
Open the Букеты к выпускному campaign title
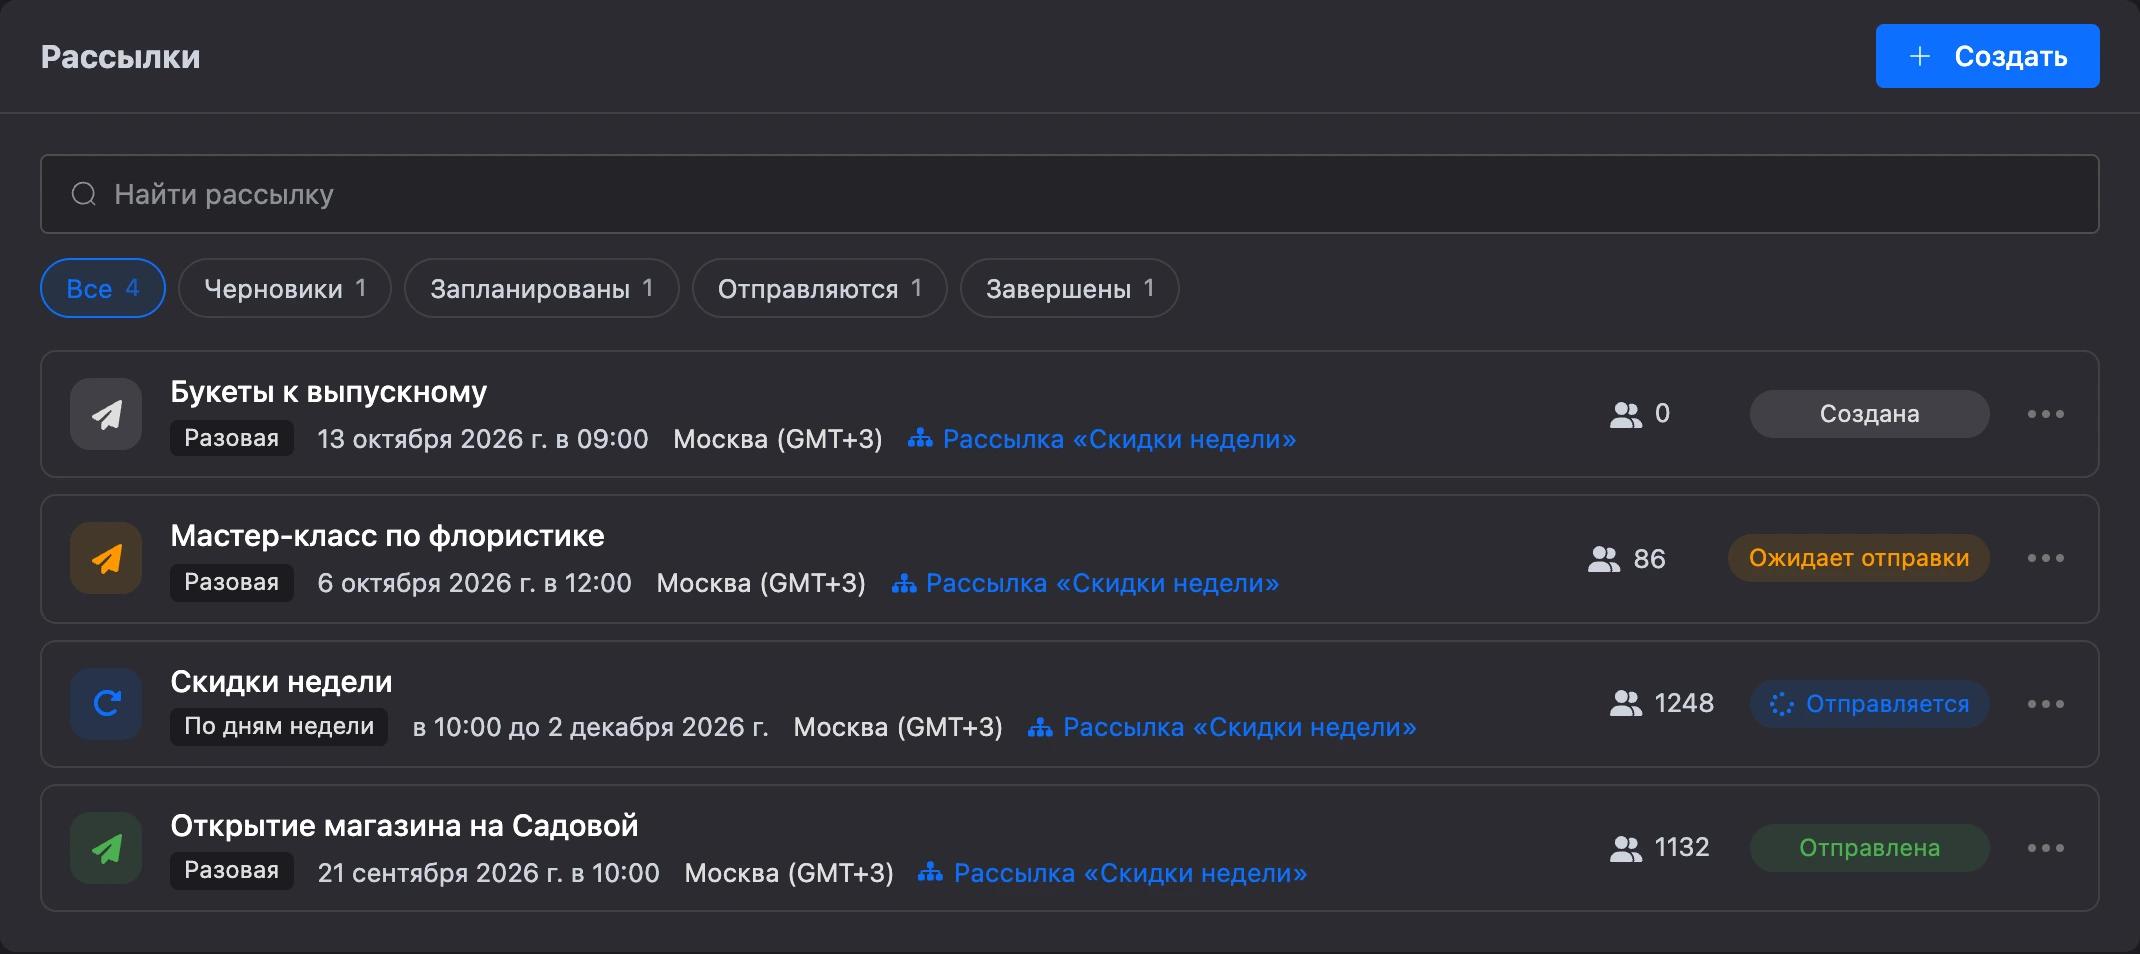pos(329,391)
